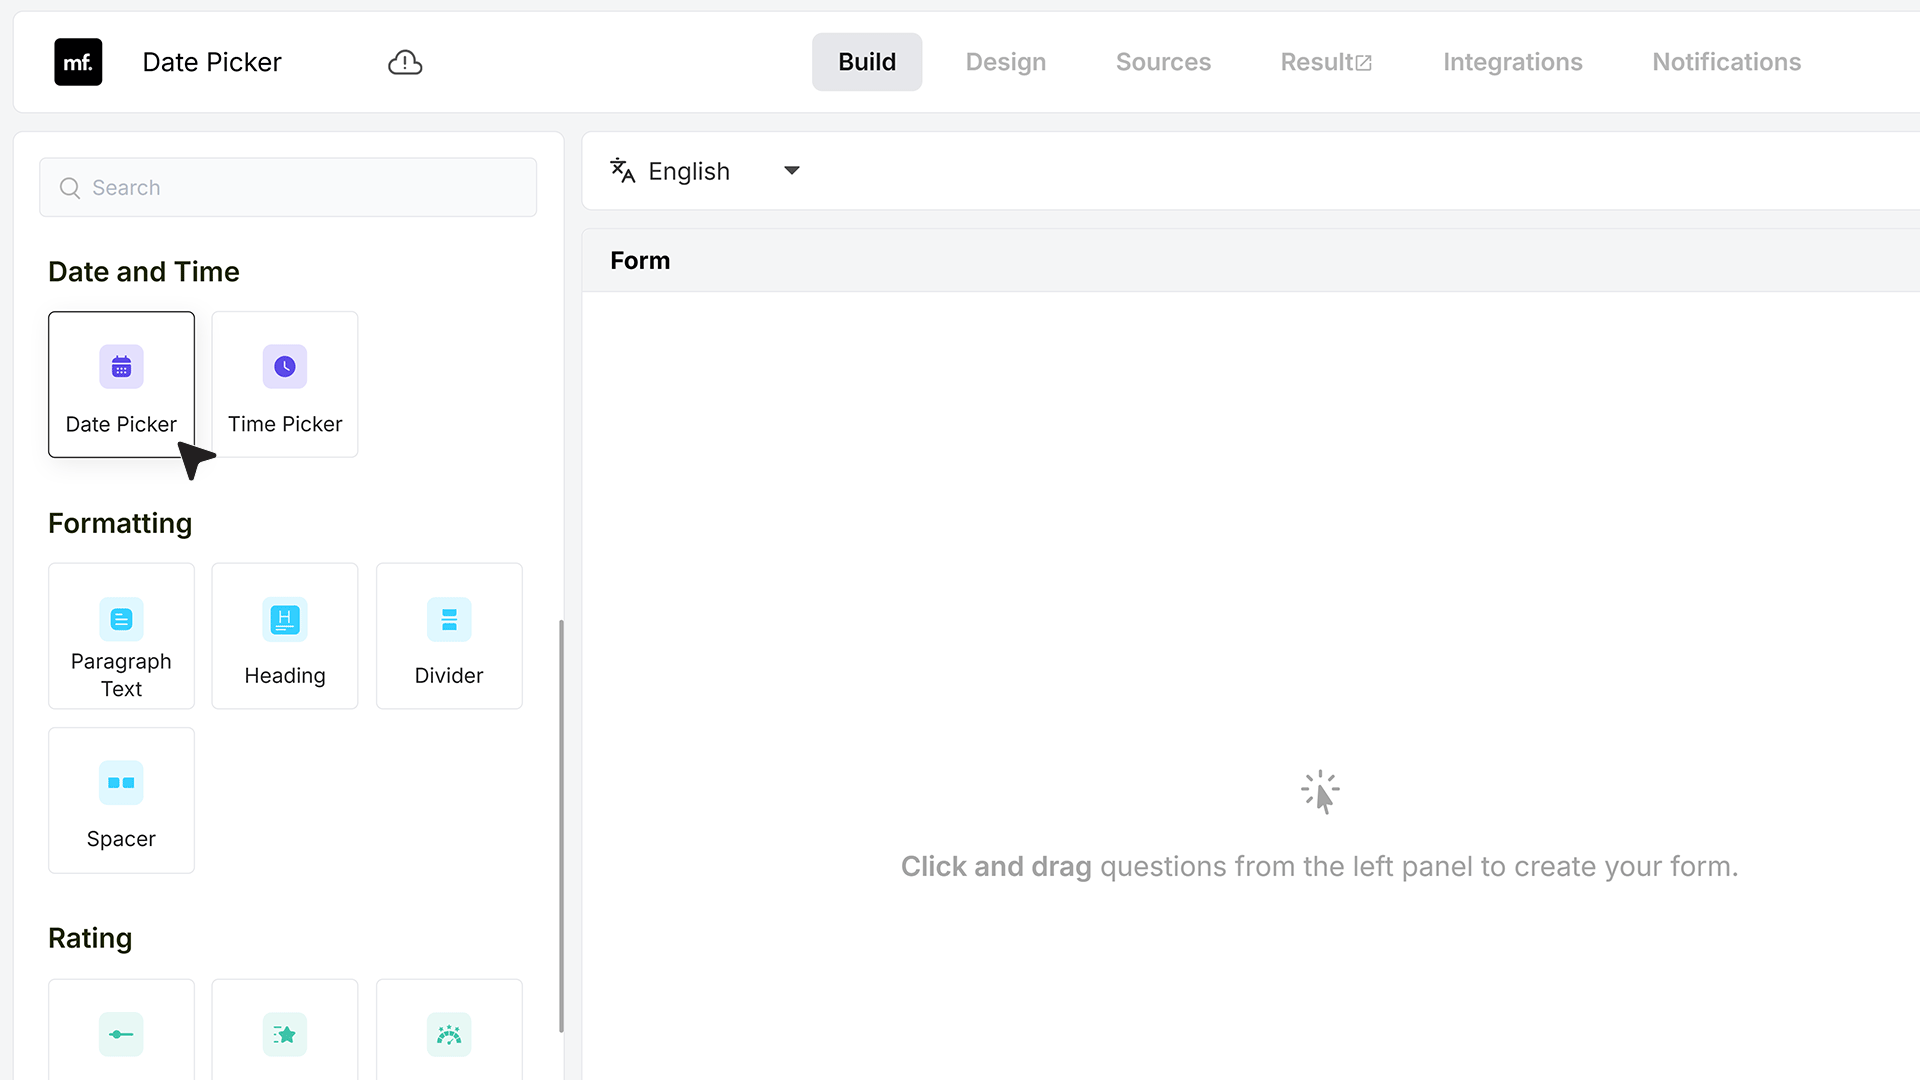Click the left panel vertical scrollbar
This screenshot has height=1080, width=1920.
561,826
